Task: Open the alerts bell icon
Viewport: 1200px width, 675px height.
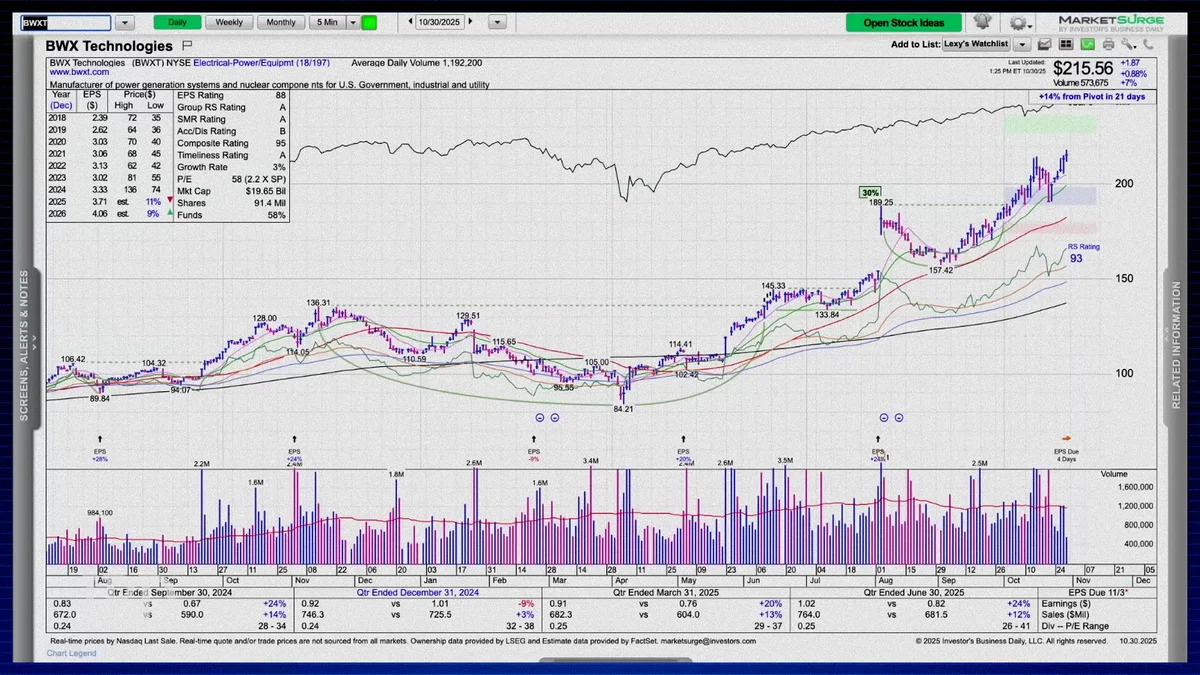Action: coord(983,21)
